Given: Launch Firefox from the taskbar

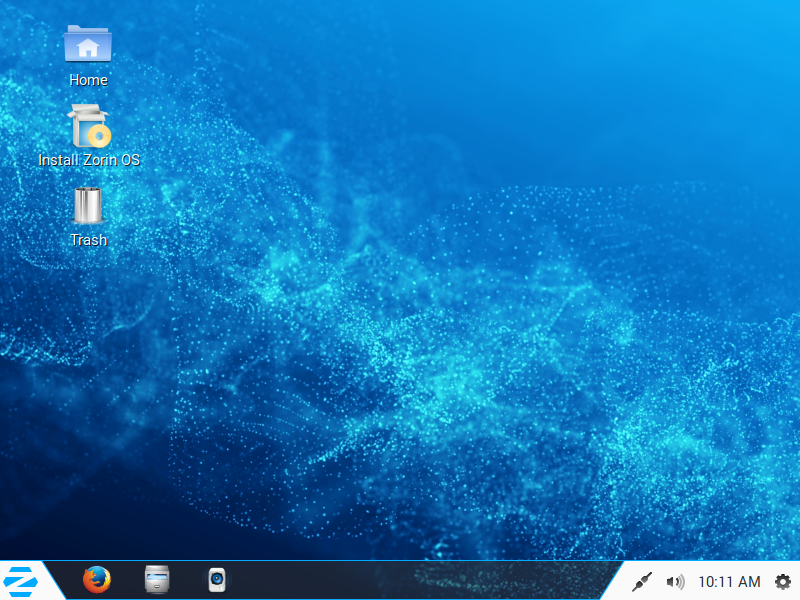Looking at the screenshot, I should pos(97,580).
